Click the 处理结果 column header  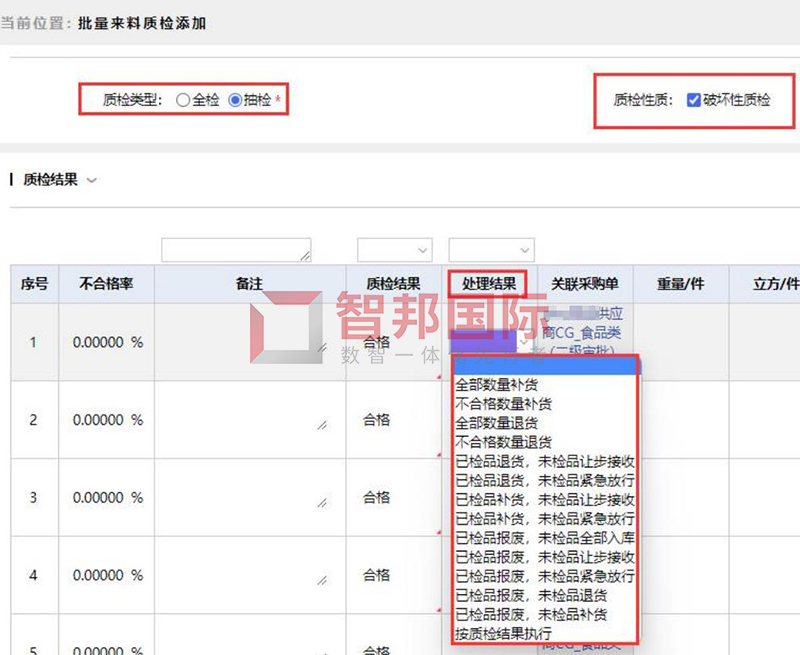point(489,284)
